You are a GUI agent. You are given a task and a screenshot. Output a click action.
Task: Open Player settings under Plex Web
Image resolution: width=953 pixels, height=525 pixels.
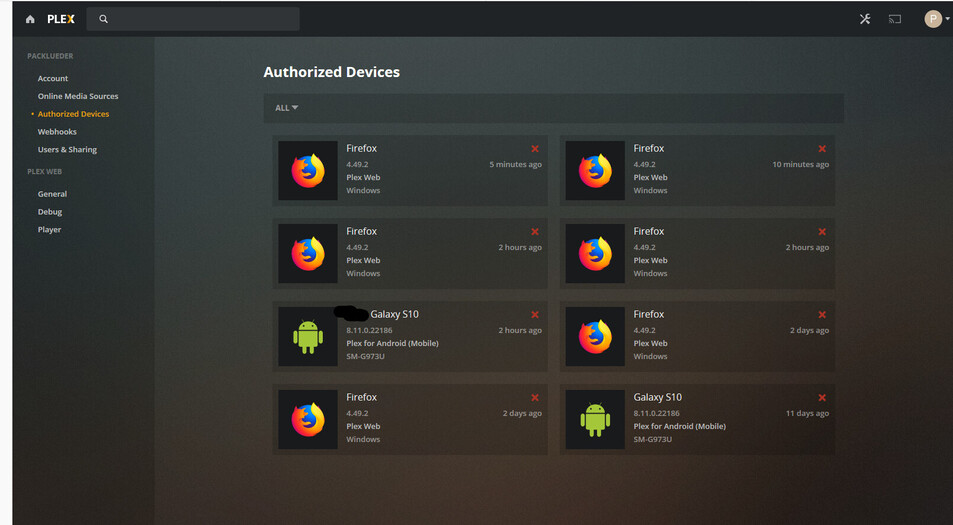click(49, 230)
